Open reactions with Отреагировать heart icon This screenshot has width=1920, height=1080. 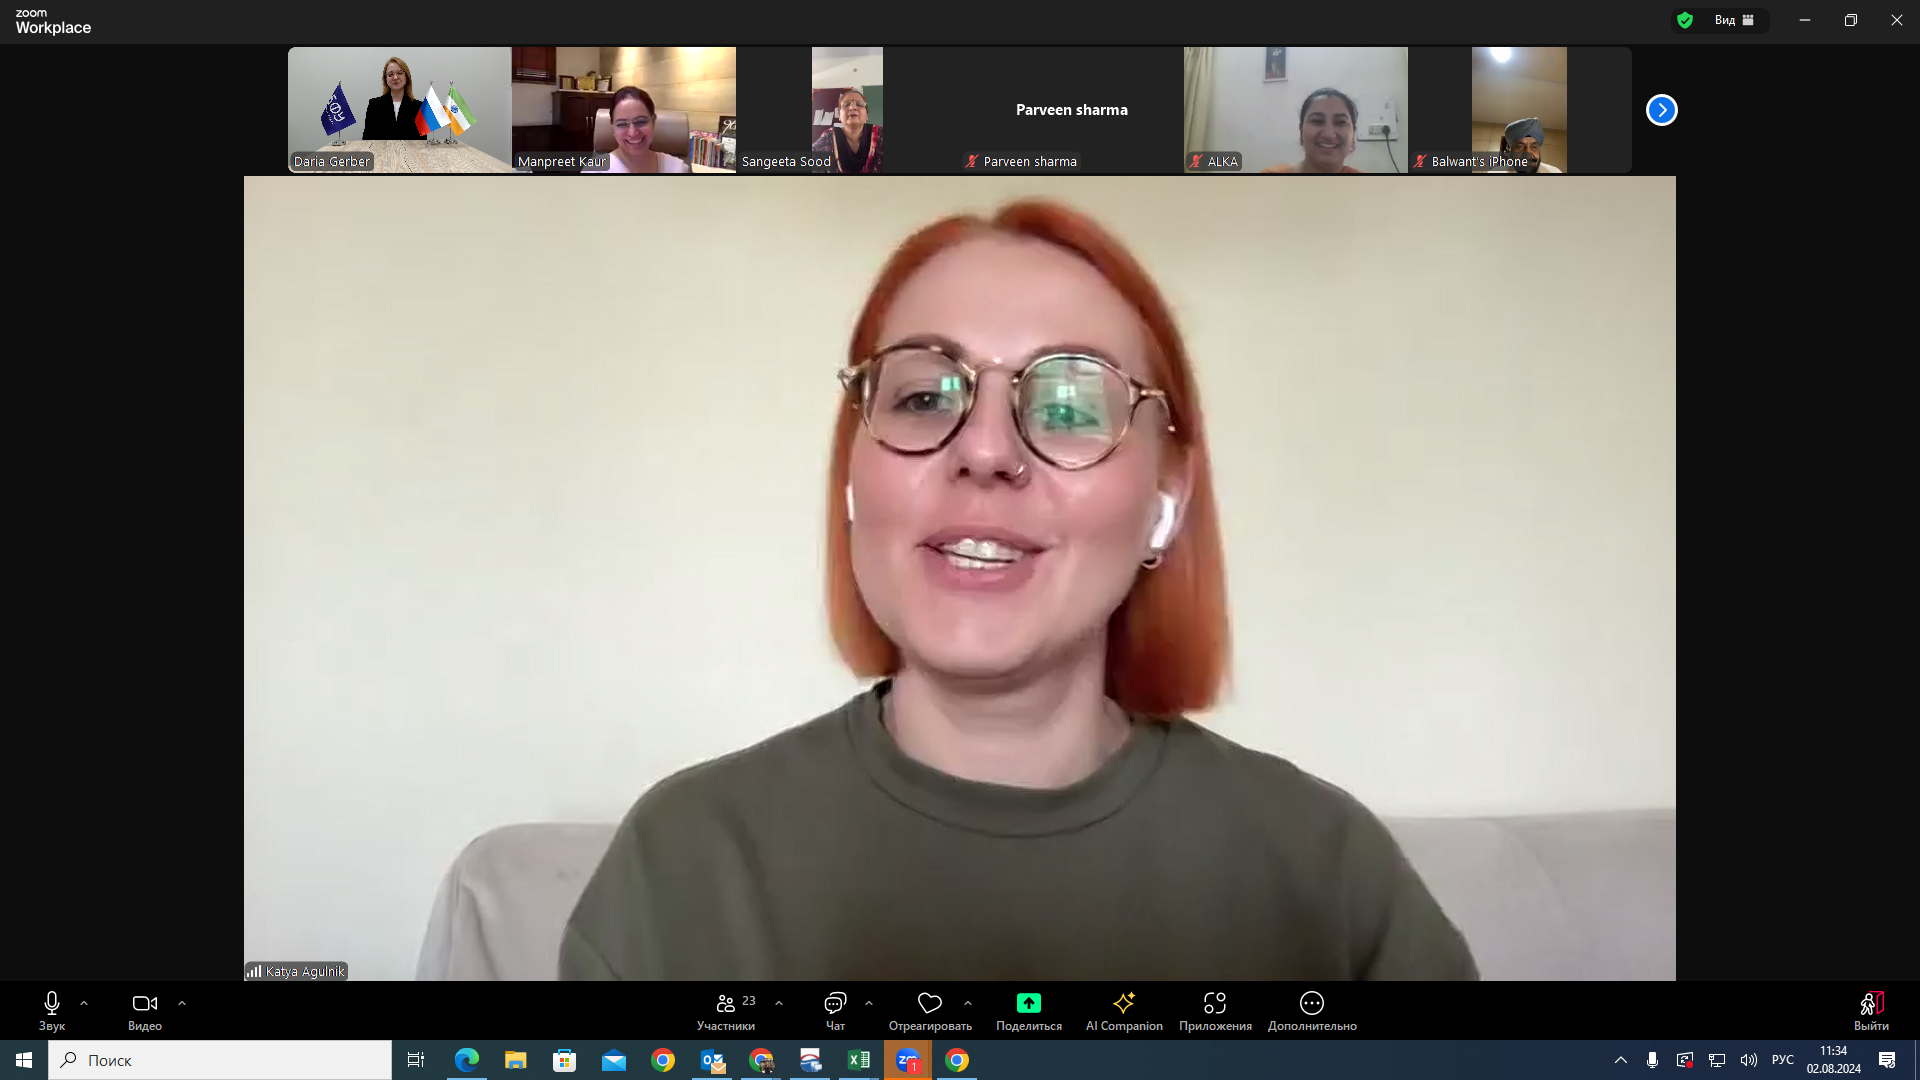click(930, 1011)
